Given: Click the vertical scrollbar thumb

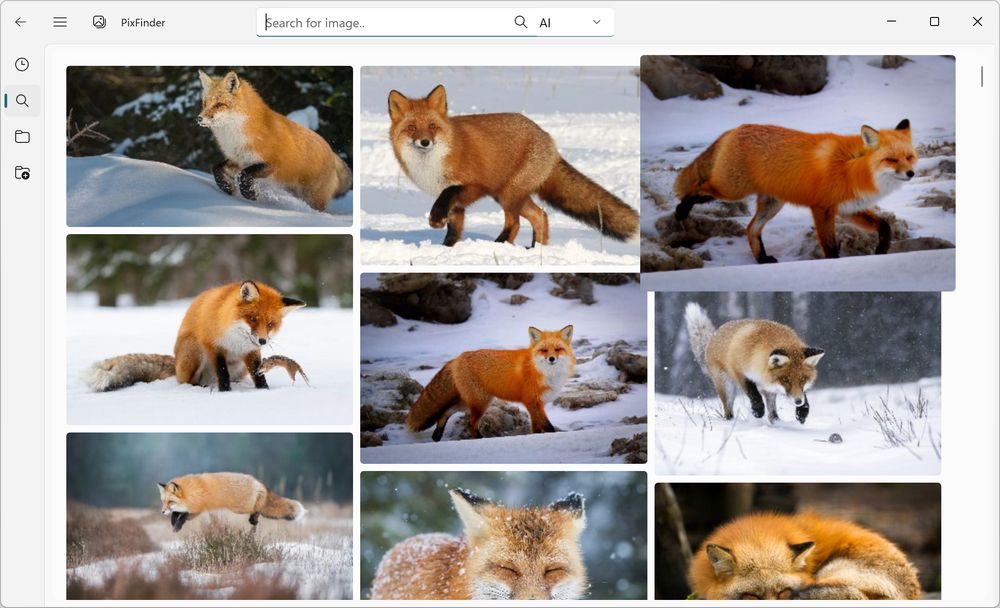Looking at the screenshot, I should (982, 77).
